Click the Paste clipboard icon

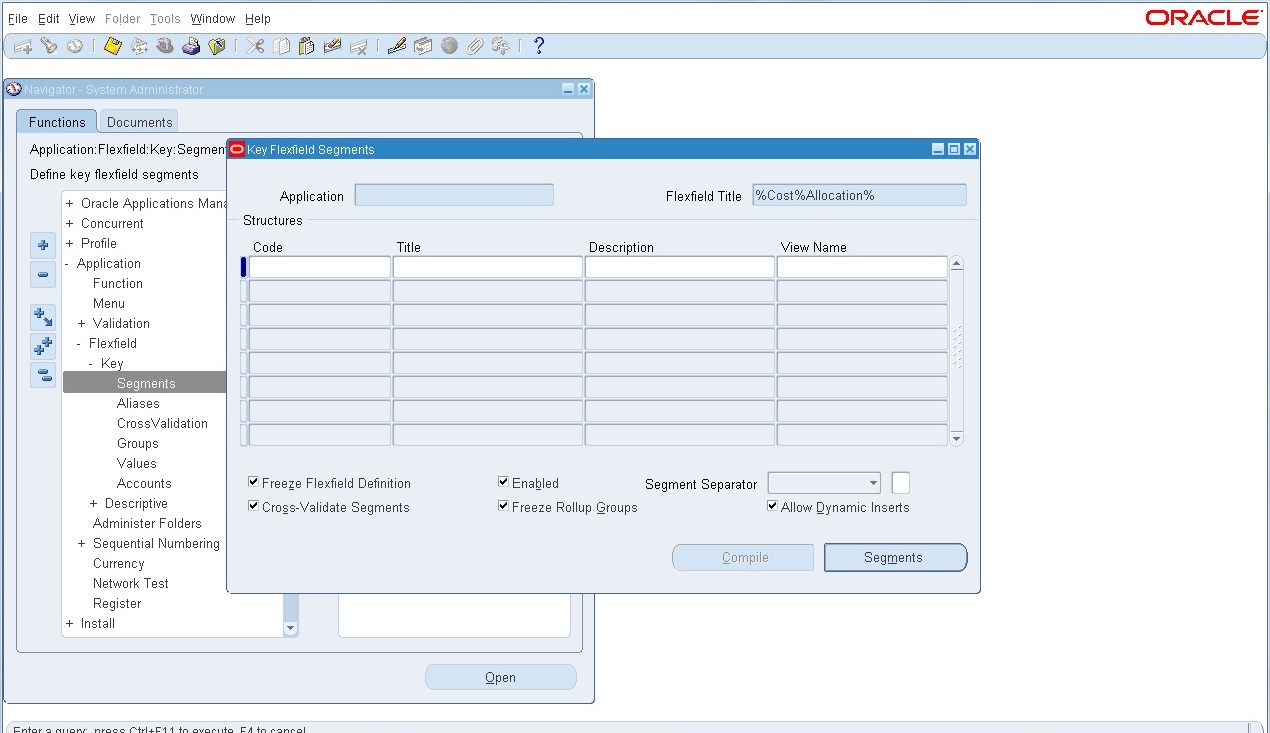[x=307, y=46]
